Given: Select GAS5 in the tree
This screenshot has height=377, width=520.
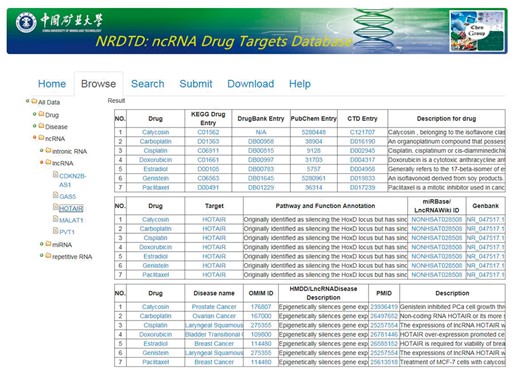Looking at the screenshot, I should point(67,196).
